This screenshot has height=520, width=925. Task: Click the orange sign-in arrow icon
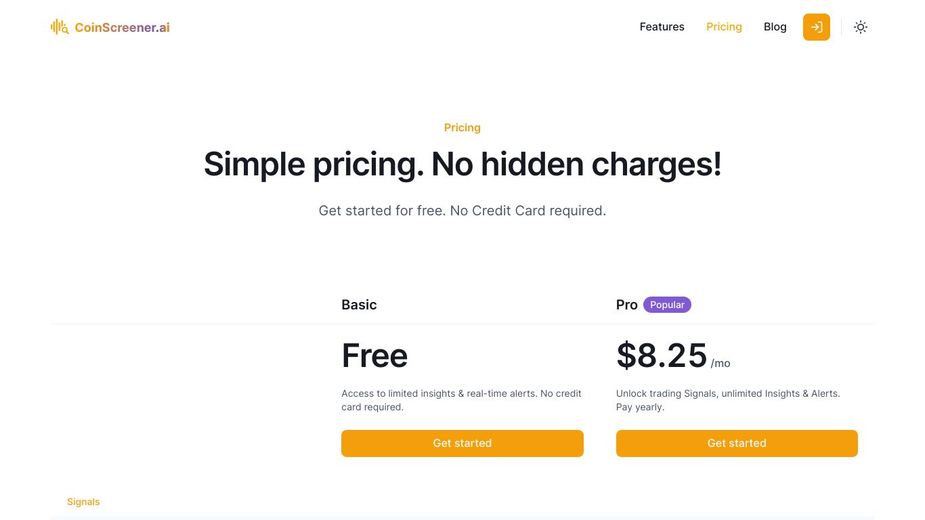[816, 27]
